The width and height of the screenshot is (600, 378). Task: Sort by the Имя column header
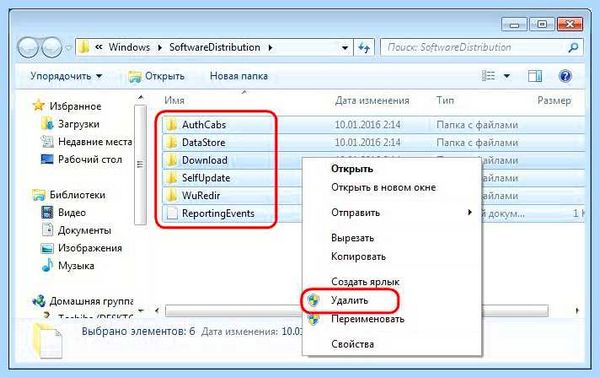(x=174, y=100)
